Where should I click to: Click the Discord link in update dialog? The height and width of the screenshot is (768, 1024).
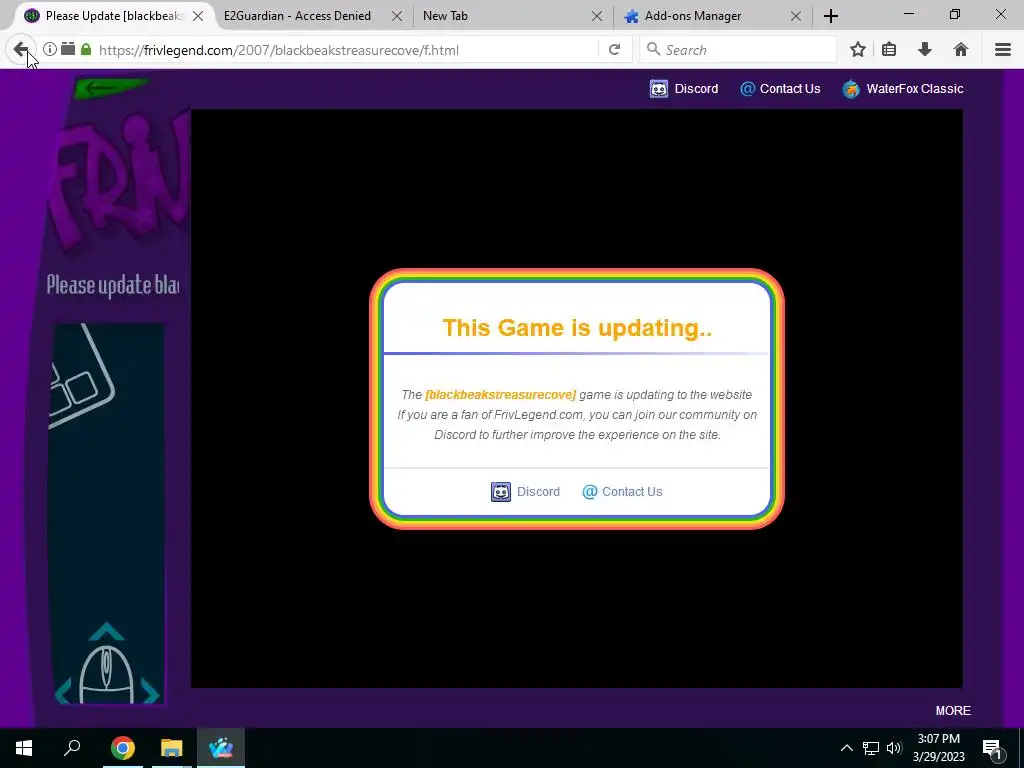coord(525,492)
